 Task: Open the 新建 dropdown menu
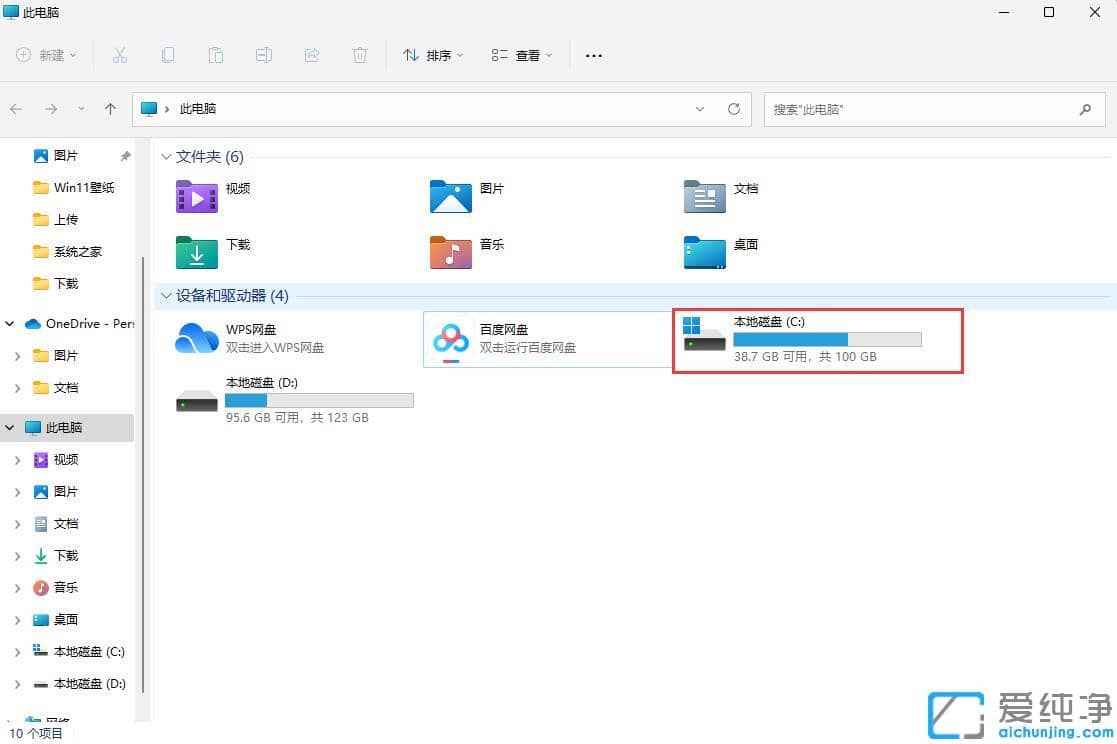pyautogui.click(x=44, y=55)
